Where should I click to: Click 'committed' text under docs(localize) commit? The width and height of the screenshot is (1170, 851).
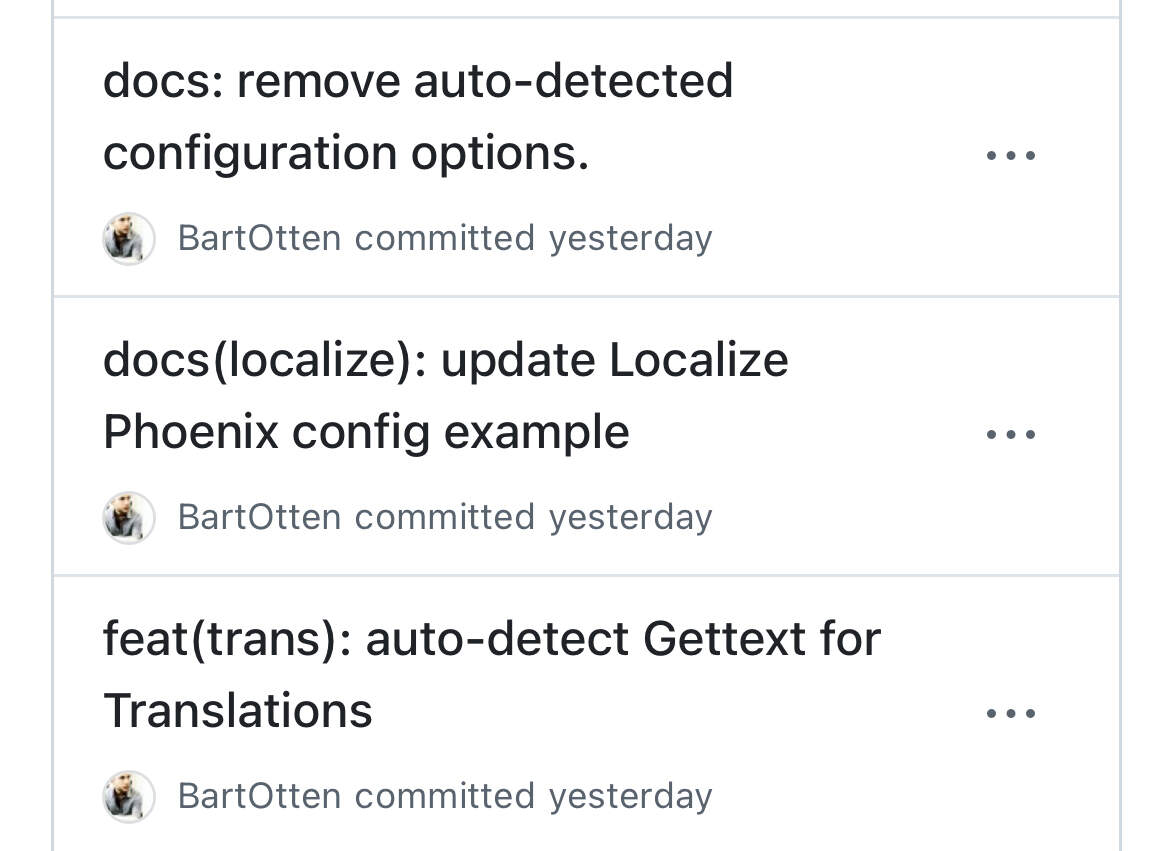pos(445,517)
